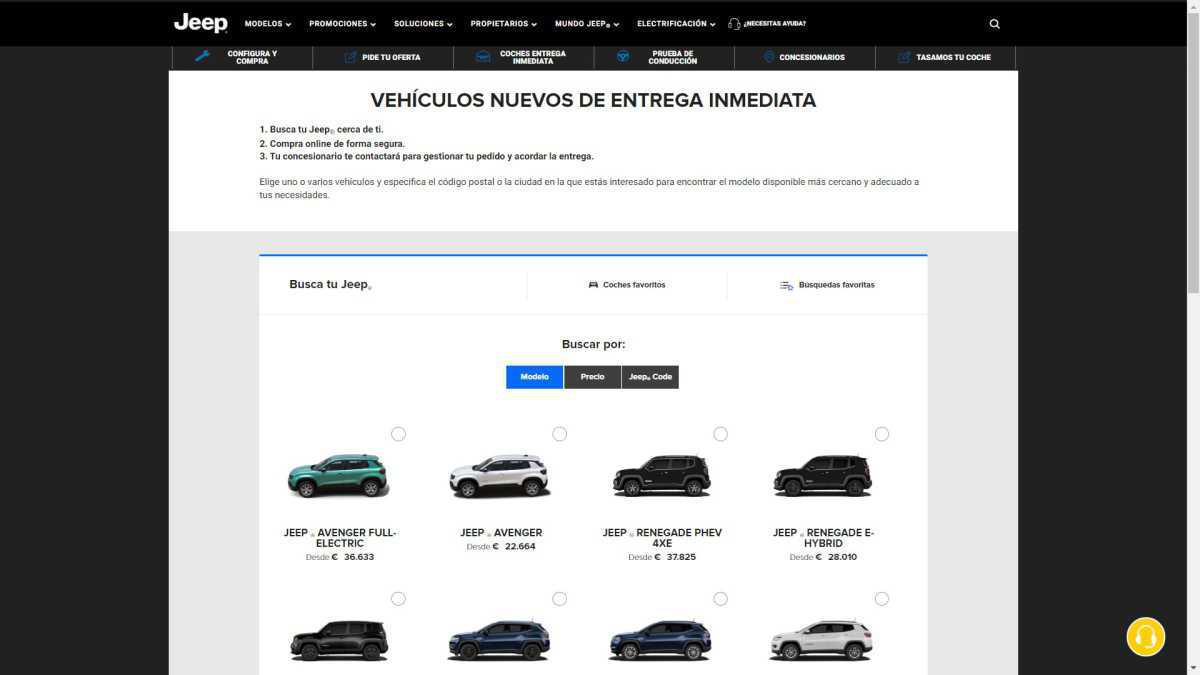This screenshot has height=675, width=1200.
Task: Expand the PROMOCIONES menu
Action: tap(340, 23)
